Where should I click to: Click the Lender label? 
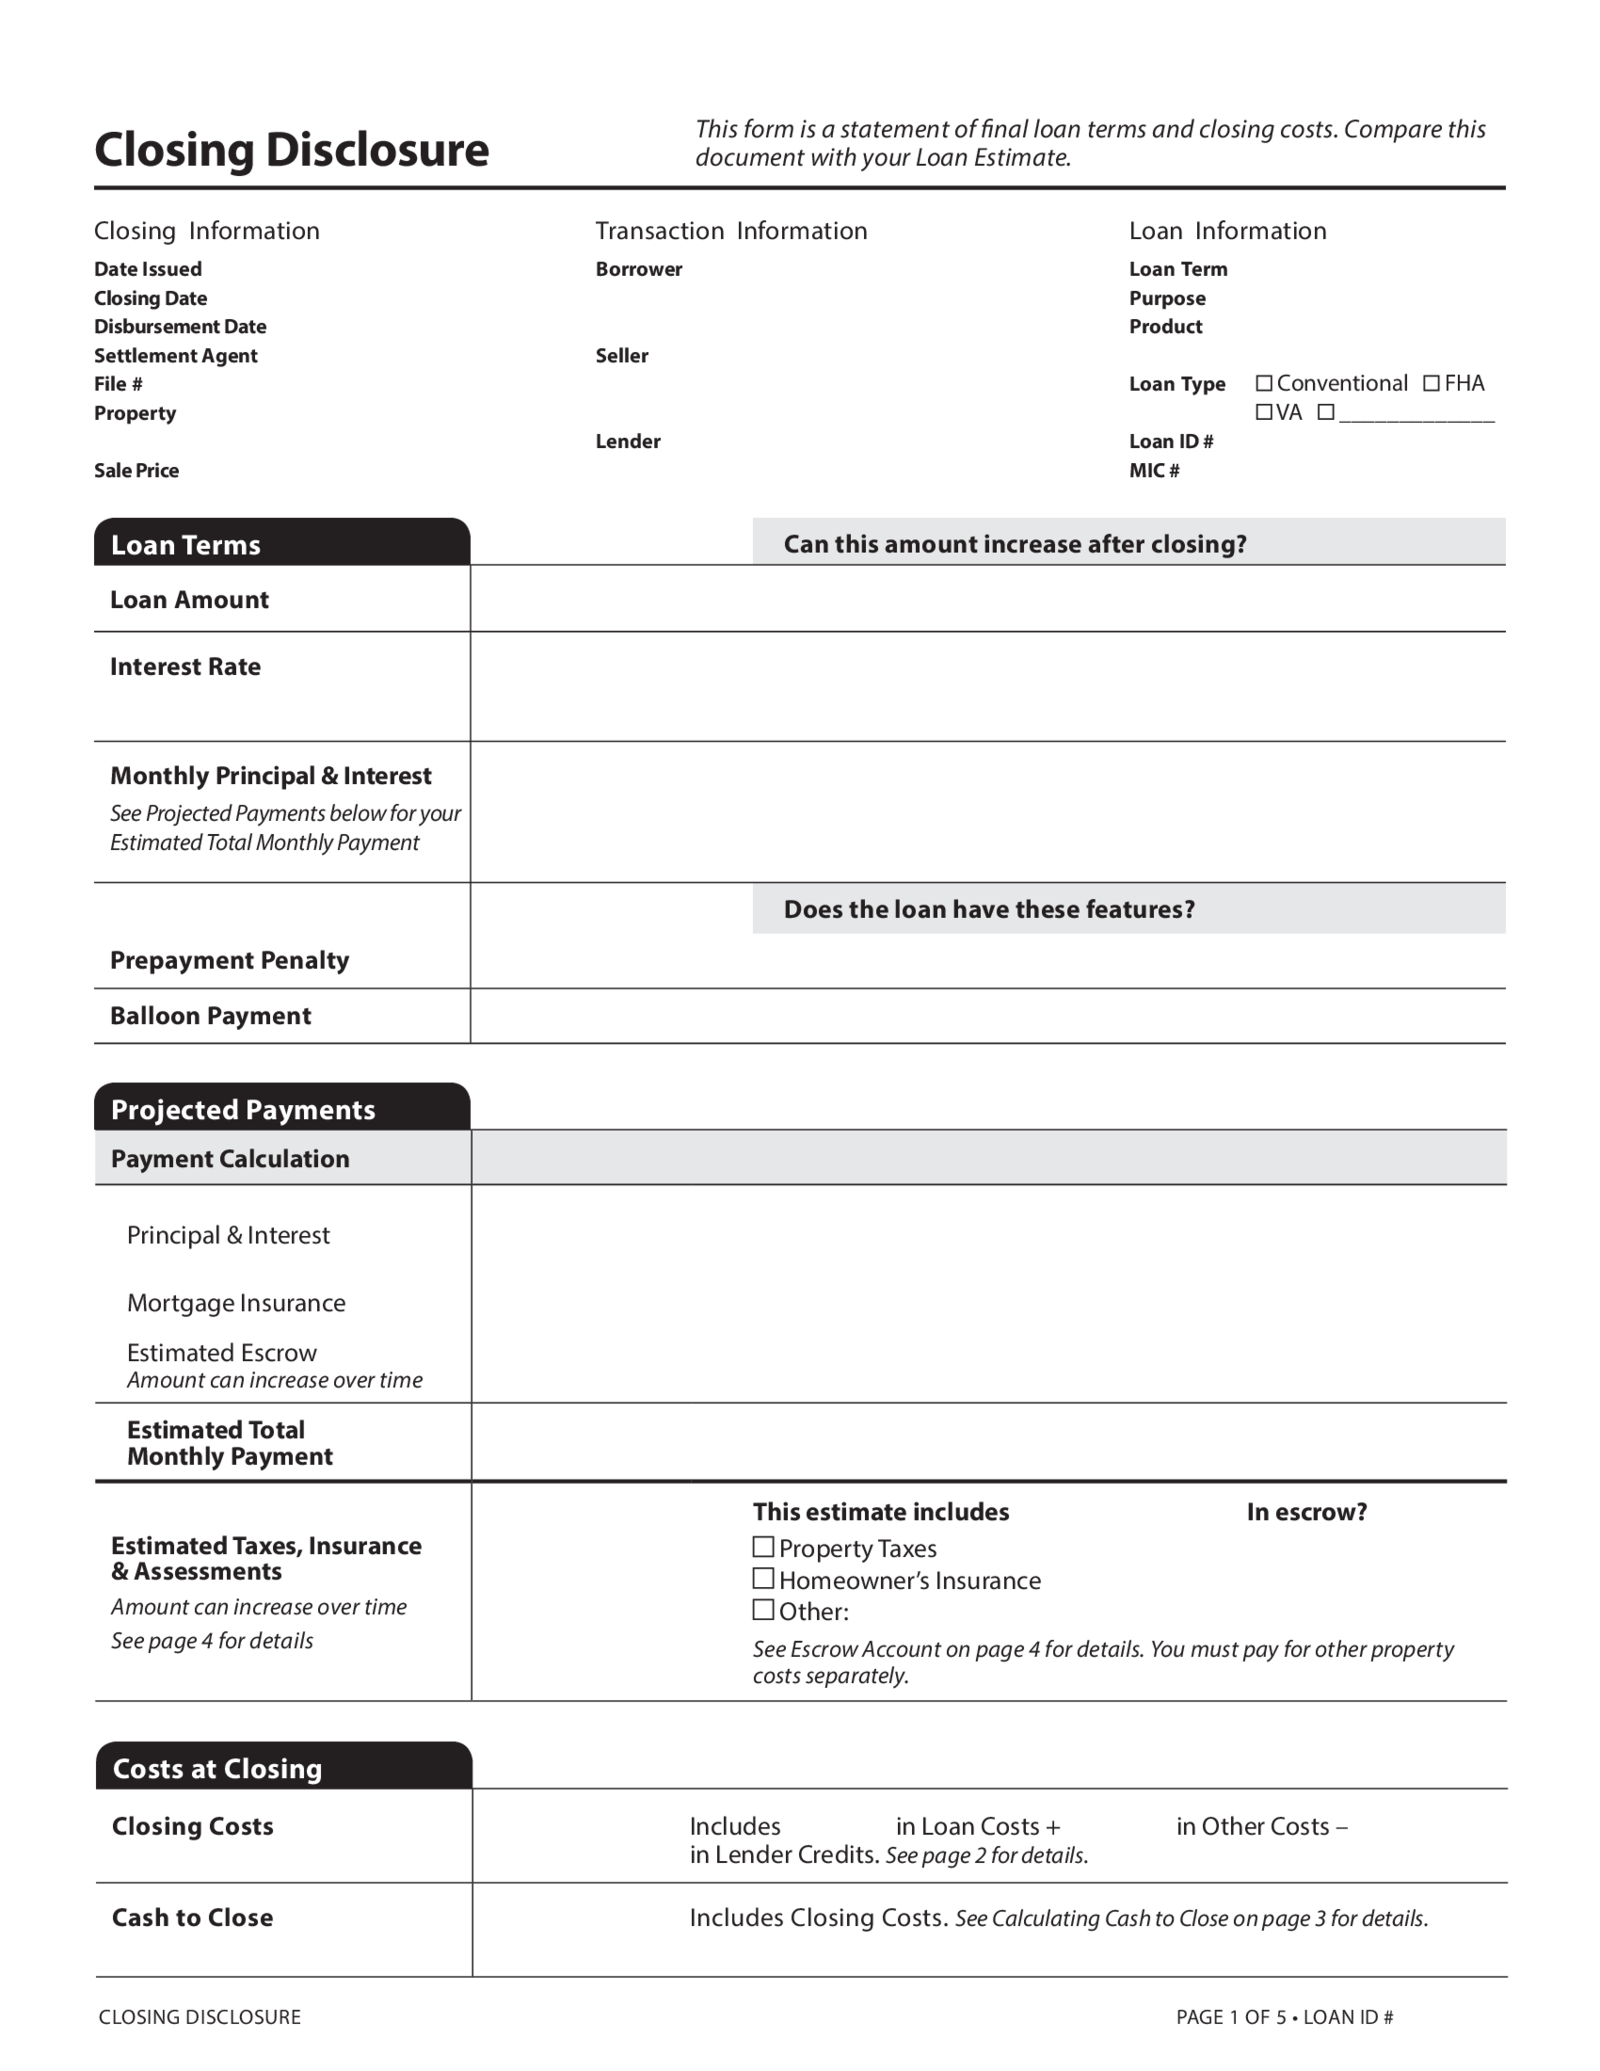[628, 441]
